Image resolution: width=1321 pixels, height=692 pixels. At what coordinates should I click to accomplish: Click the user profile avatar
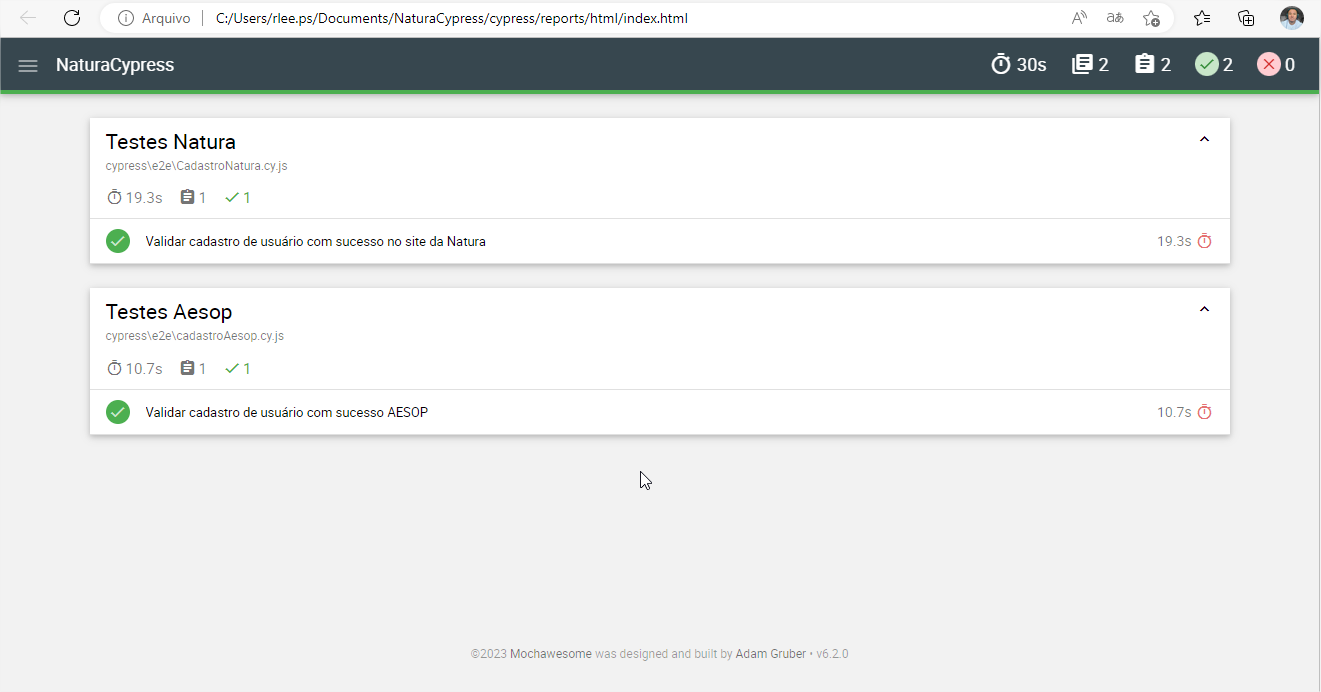pyautogui.click(x=1292, y=18)
